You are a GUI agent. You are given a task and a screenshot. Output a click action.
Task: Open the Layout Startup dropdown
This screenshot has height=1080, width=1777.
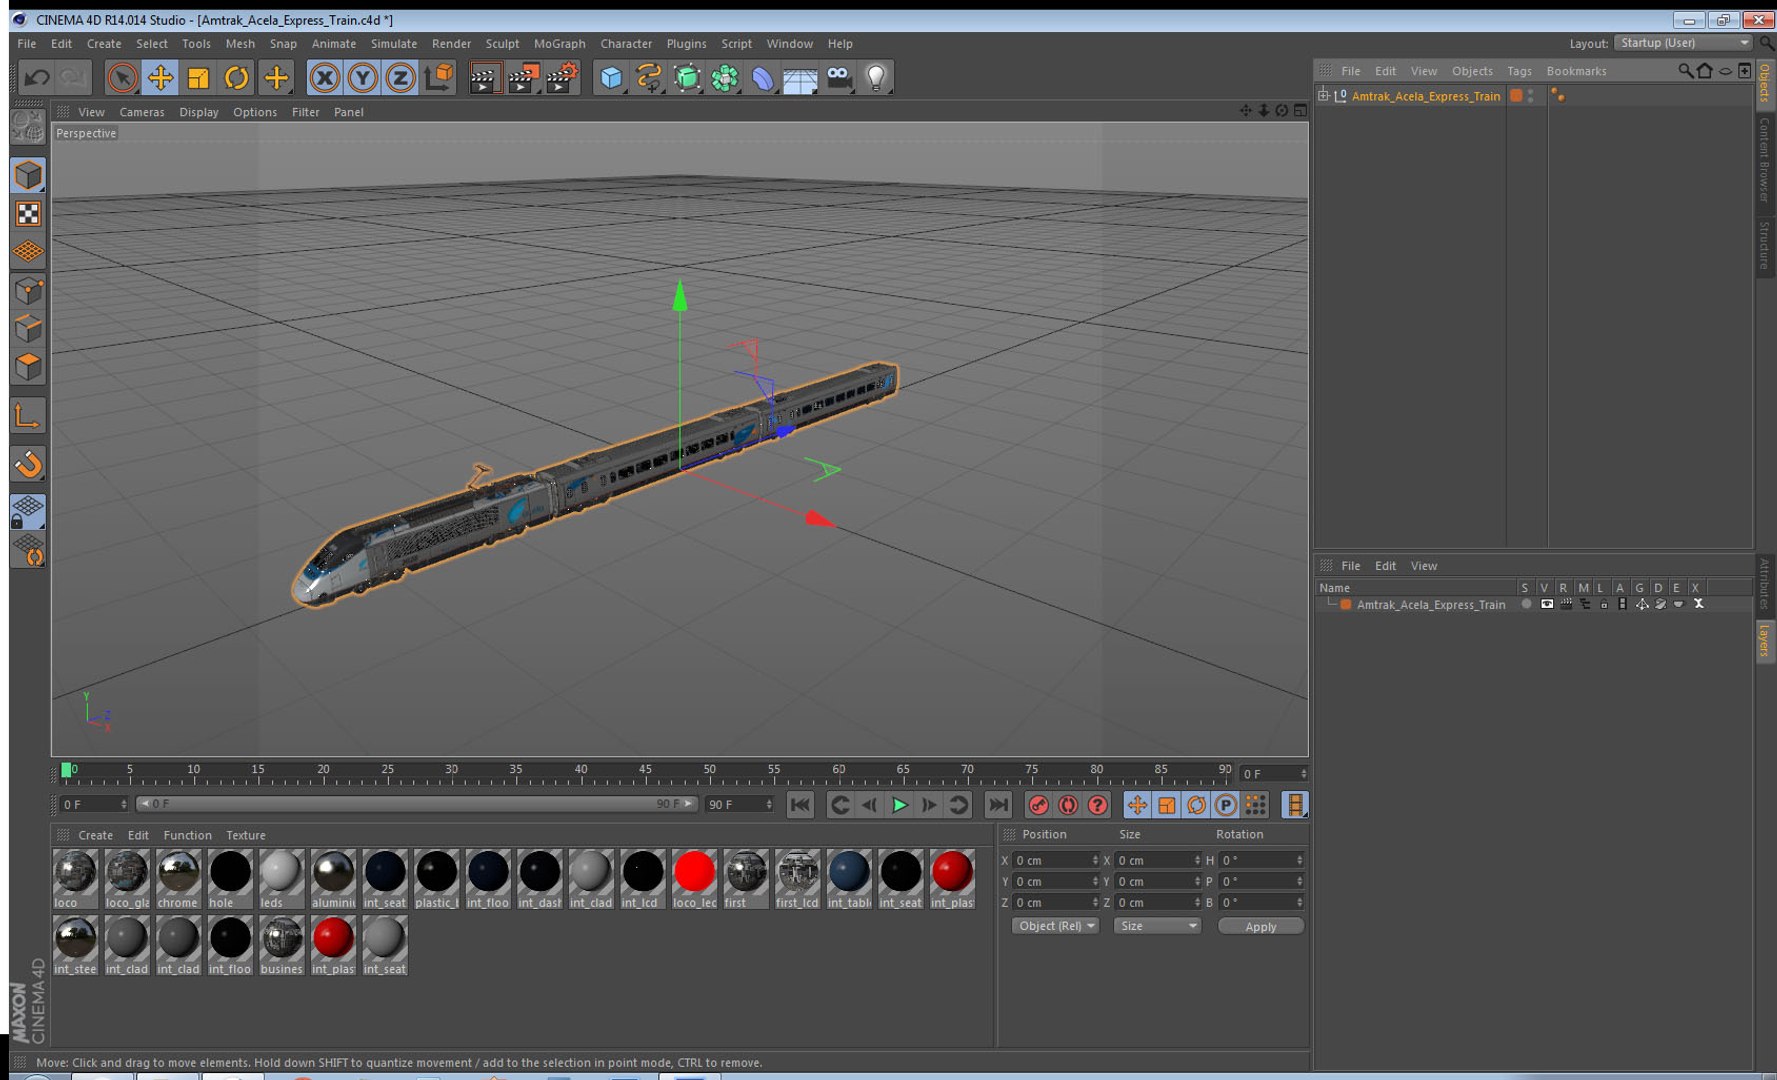(x=1684, y=43)
